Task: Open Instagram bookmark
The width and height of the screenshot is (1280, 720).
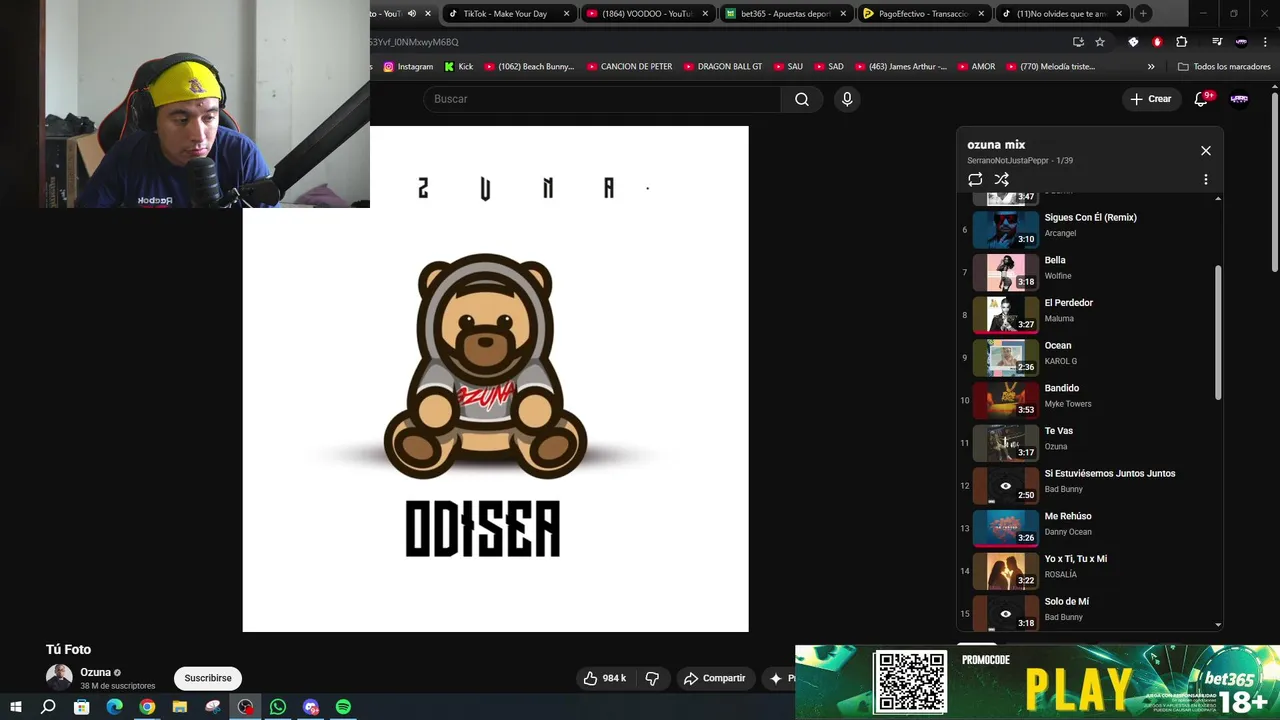Action: point(408,67)
